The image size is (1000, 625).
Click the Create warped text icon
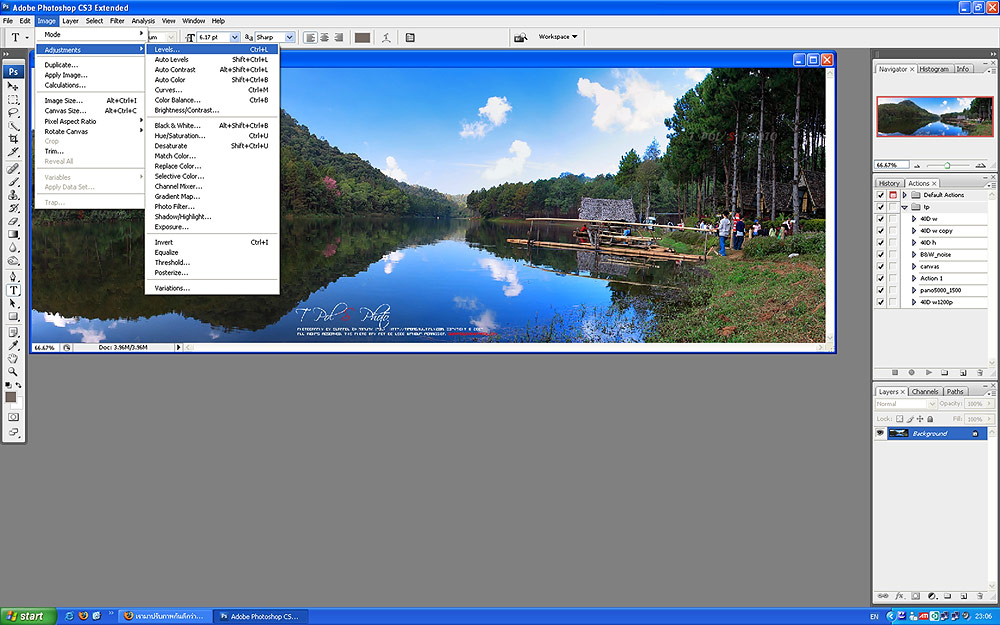(x=385, y=37)
